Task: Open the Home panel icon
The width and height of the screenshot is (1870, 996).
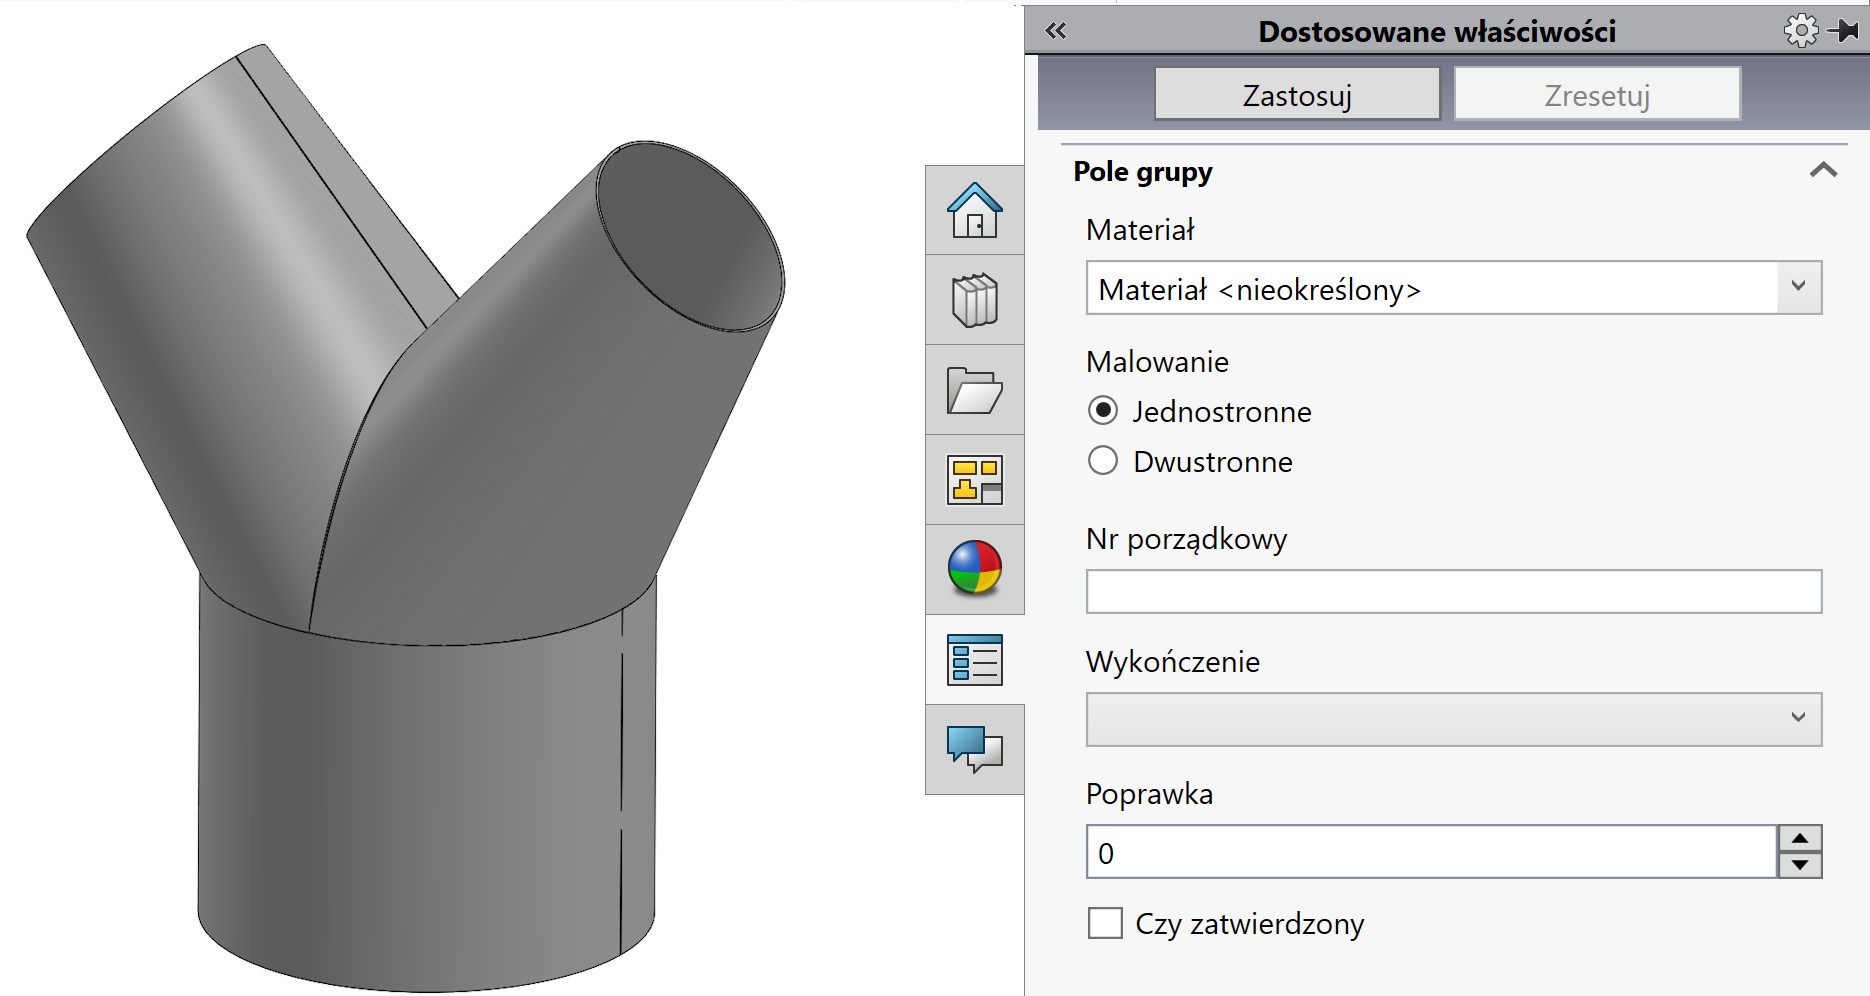Action: click(975, 210)
